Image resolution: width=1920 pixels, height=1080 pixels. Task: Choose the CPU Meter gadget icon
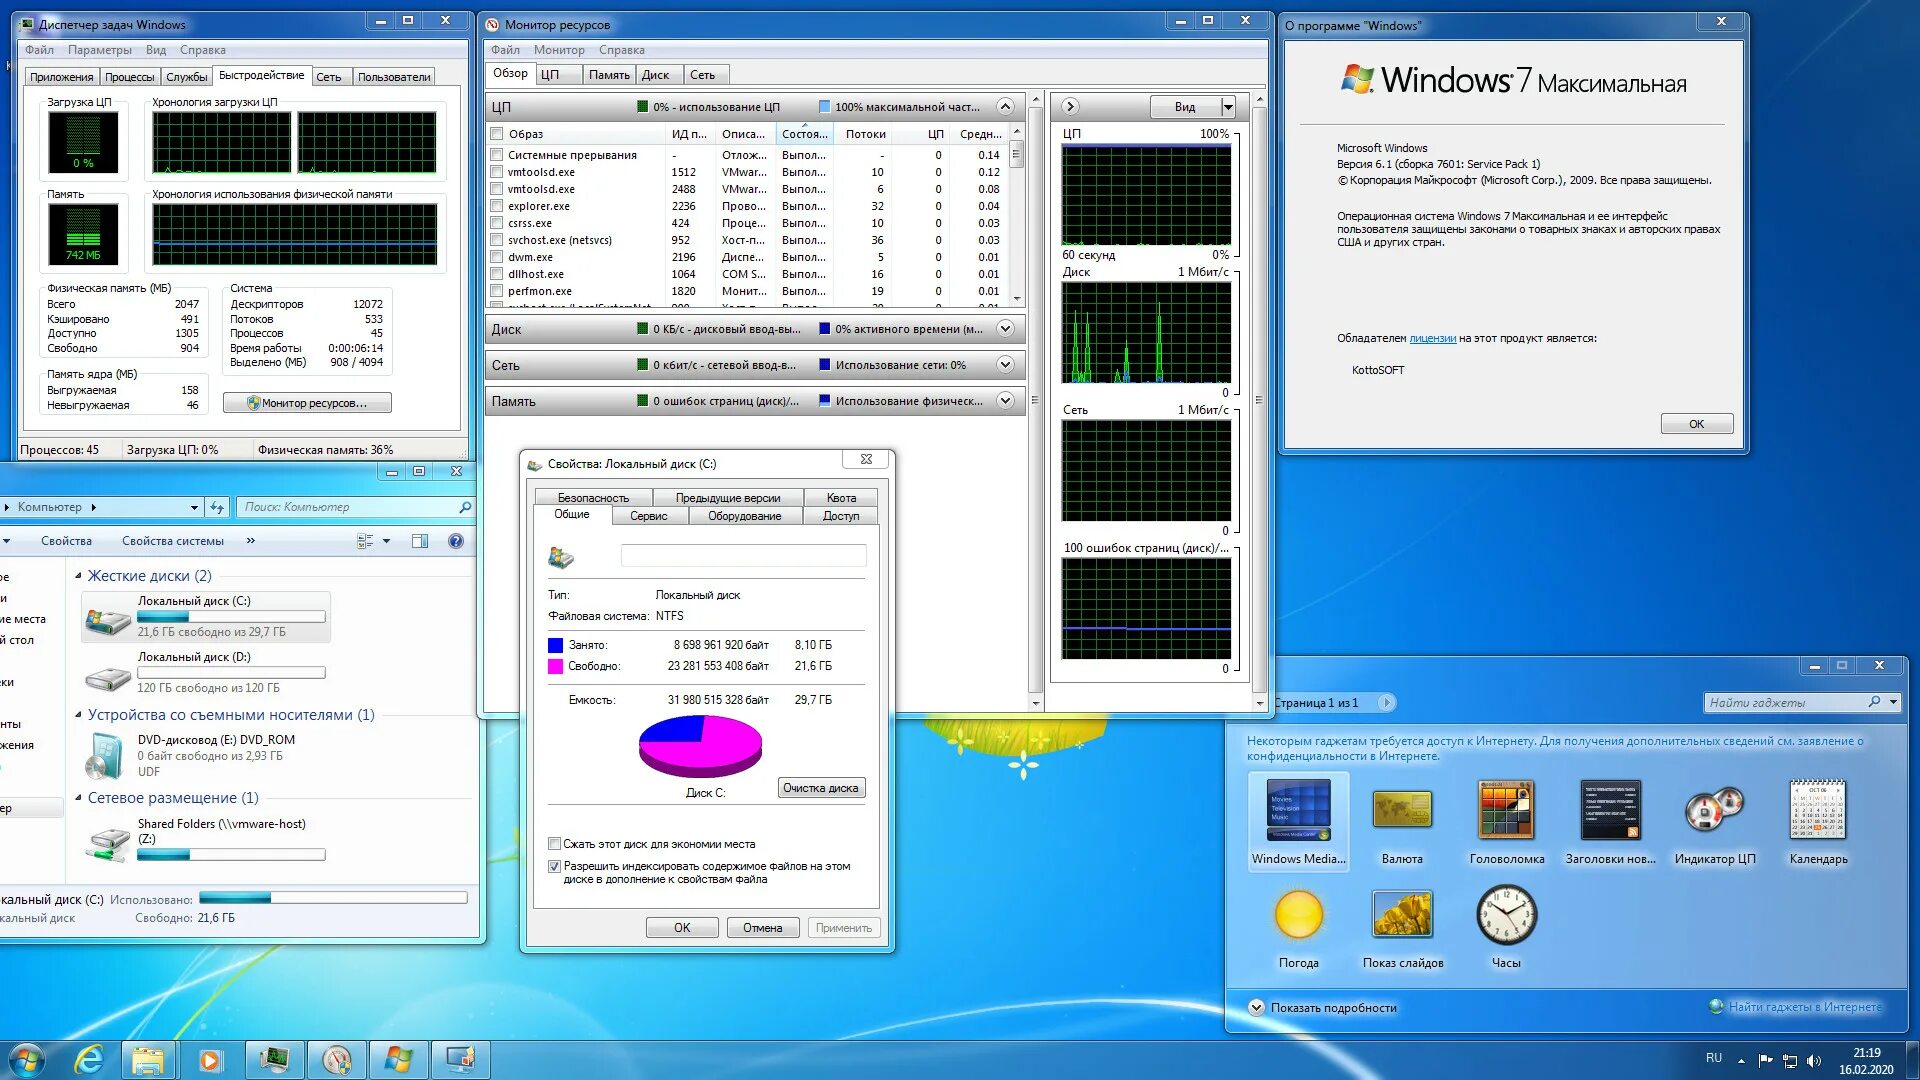click(x=1714, y=810)
